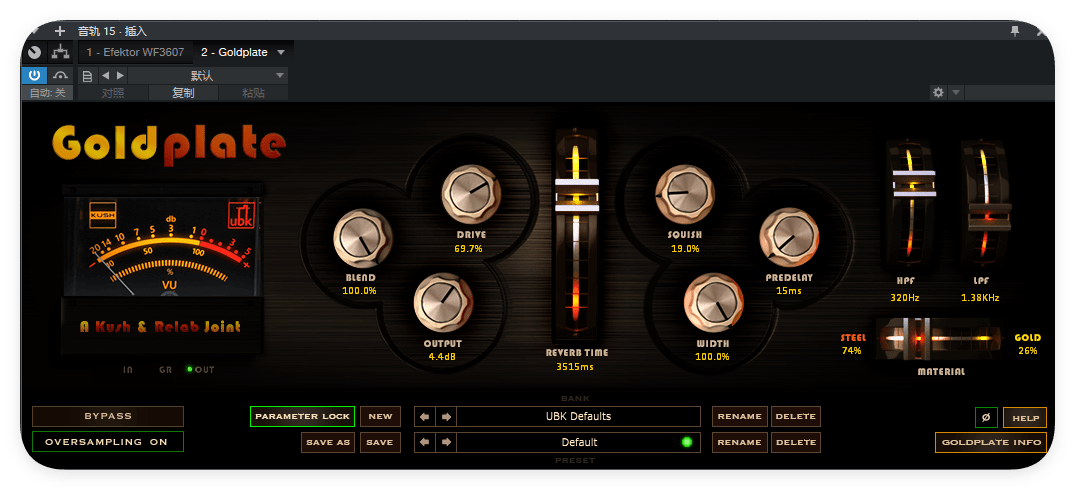This screenshot has width=1075, height=490.
Task: Click the MATERIAL steel/gold slider handle
Action: (916, 339)
